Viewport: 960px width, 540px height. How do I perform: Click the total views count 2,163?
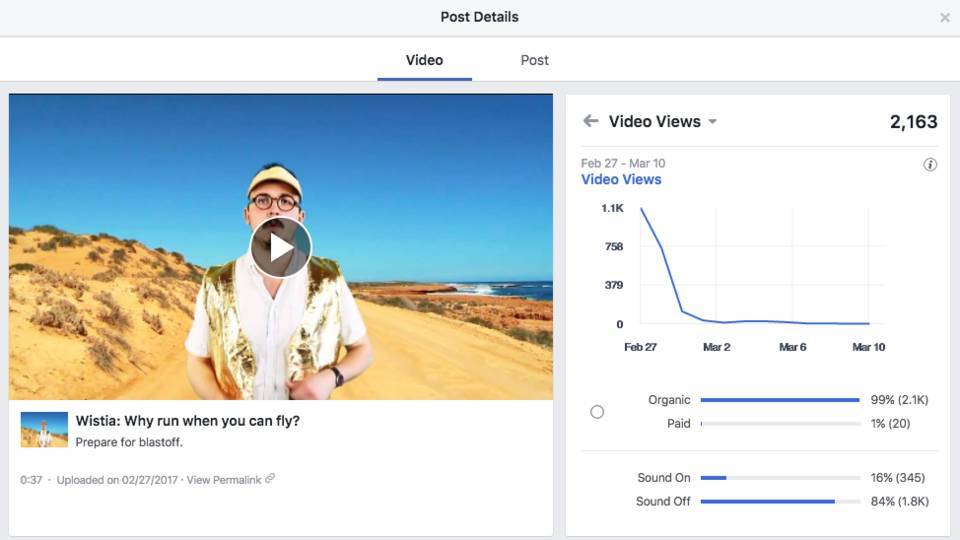click(913, 122)
